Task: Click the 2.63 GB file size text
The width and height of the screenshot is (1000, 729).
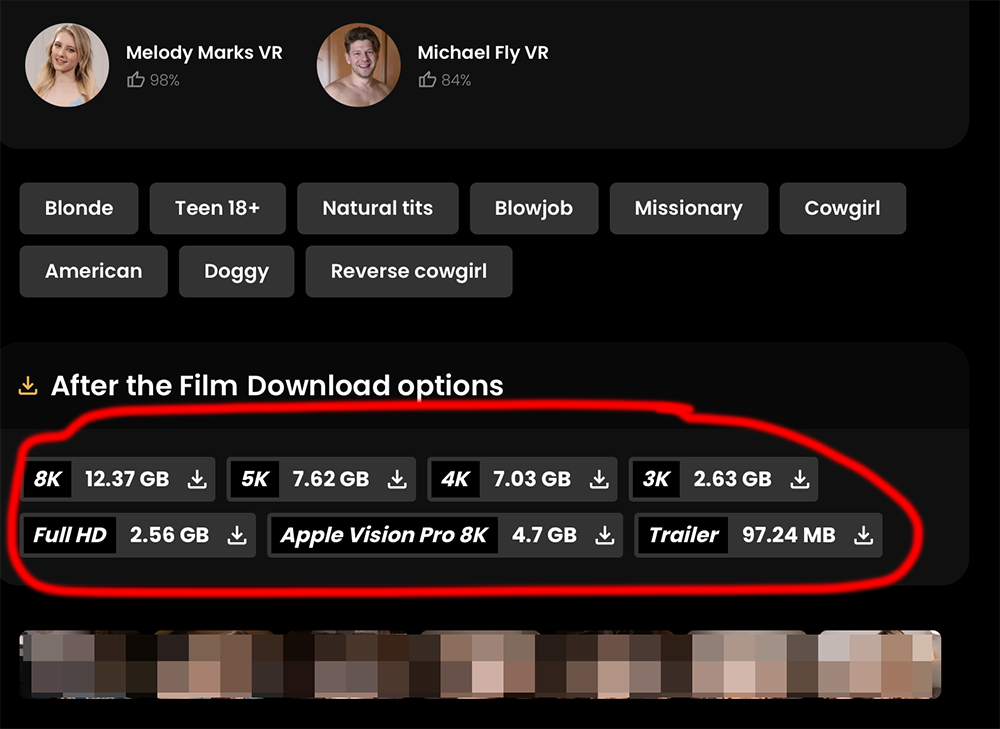Action: pyautogui.click(x=733, y=479)
